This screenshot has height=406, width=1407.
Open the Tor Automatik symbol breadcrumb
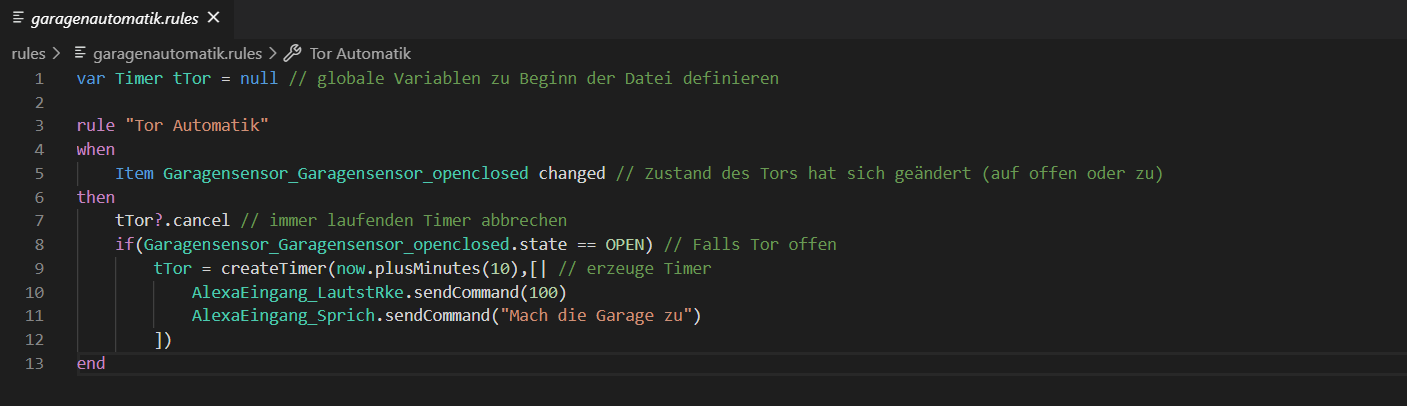click(360, 53)
